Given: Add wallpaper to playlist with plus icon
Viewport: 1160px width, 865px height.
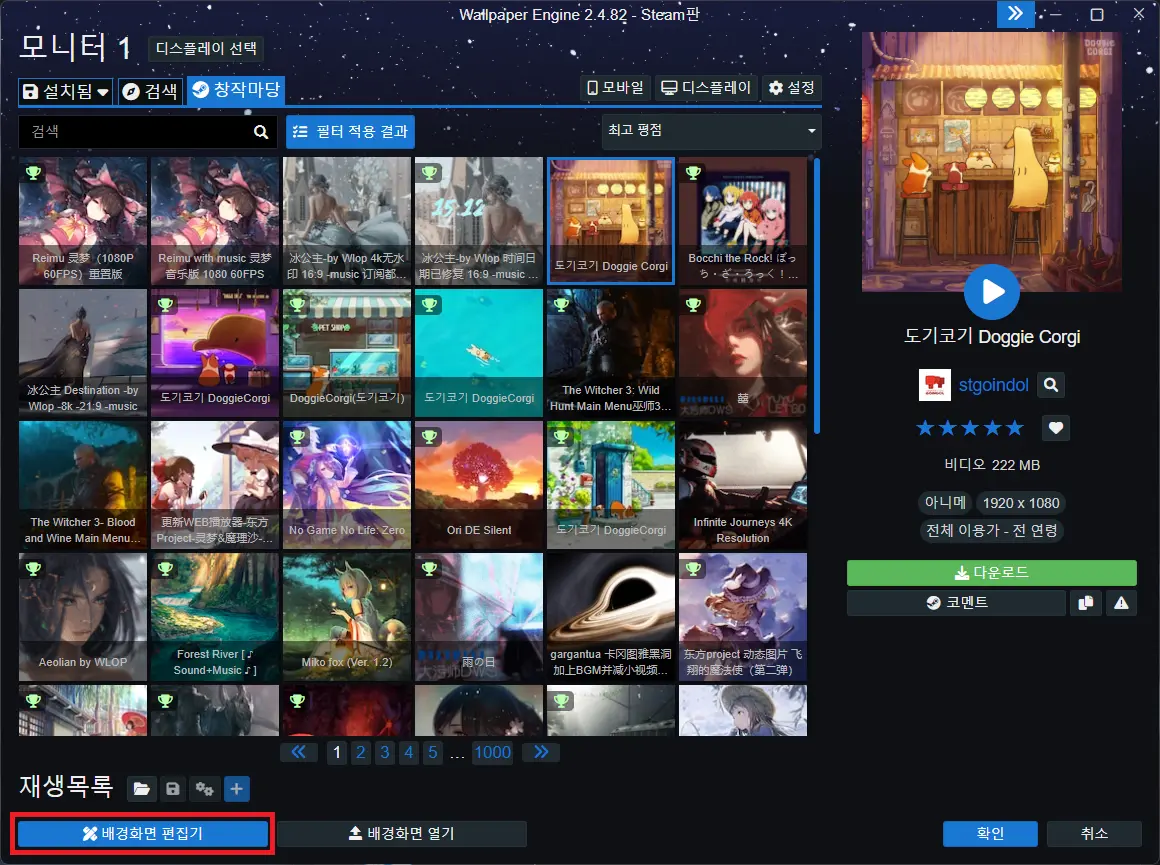Looking at the screenshot, I should click(x=236, y=789).
